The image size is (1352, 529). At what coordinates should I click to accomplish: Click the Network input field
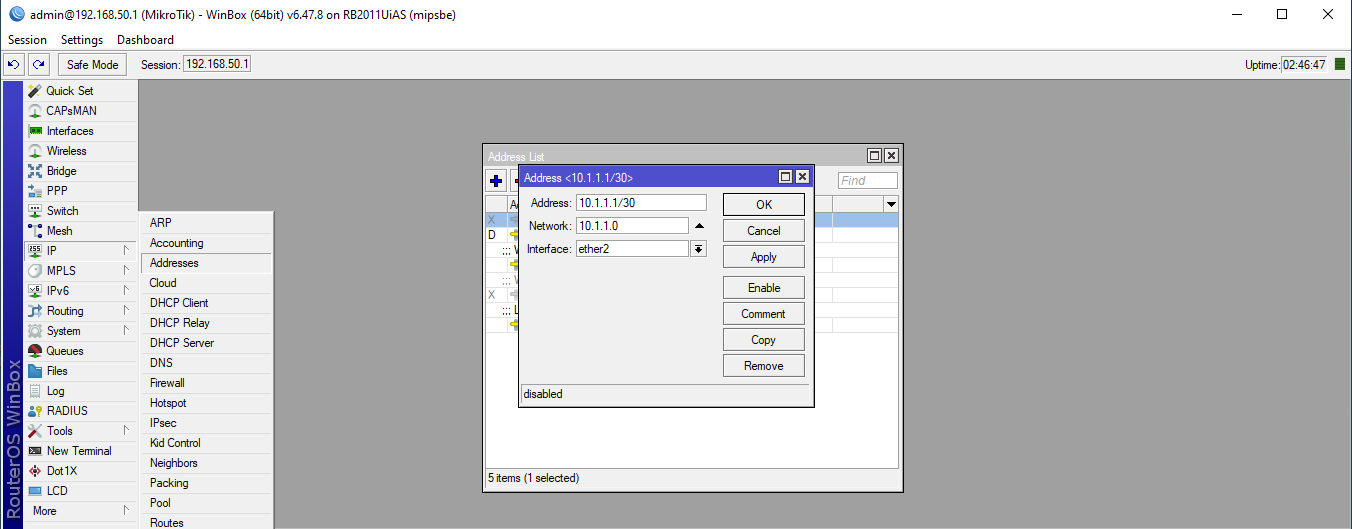pyautogui.click(x=632, y=226)
